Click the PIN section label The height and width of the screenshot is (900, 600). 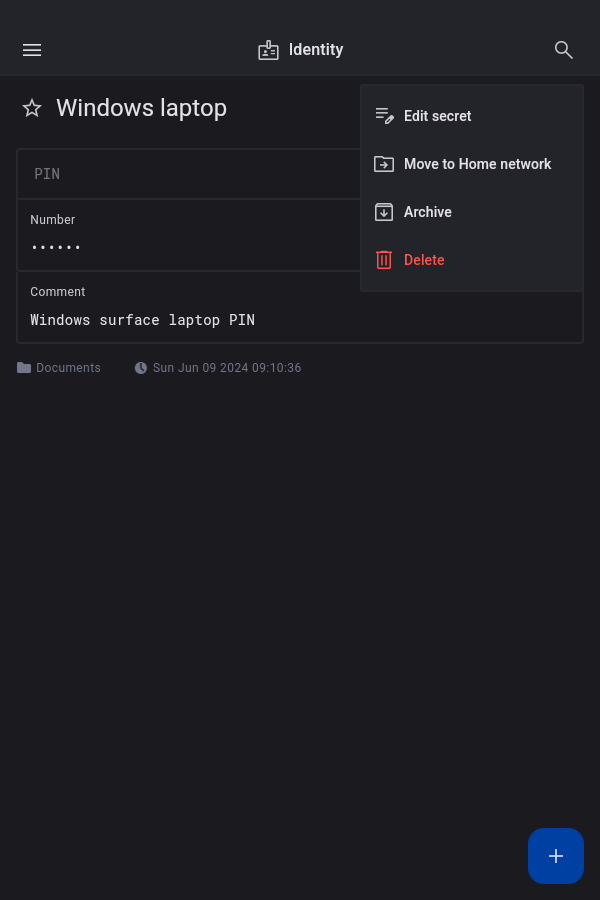(x=47, y=174)
